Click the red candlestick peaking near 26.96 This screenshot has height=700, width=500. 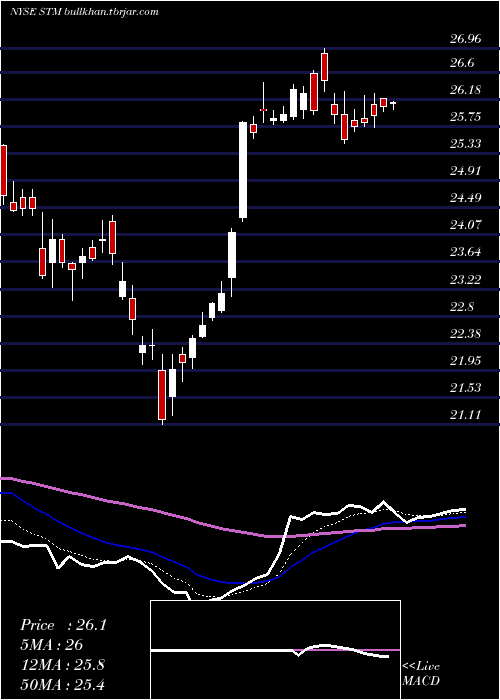[x=325, y=67]
